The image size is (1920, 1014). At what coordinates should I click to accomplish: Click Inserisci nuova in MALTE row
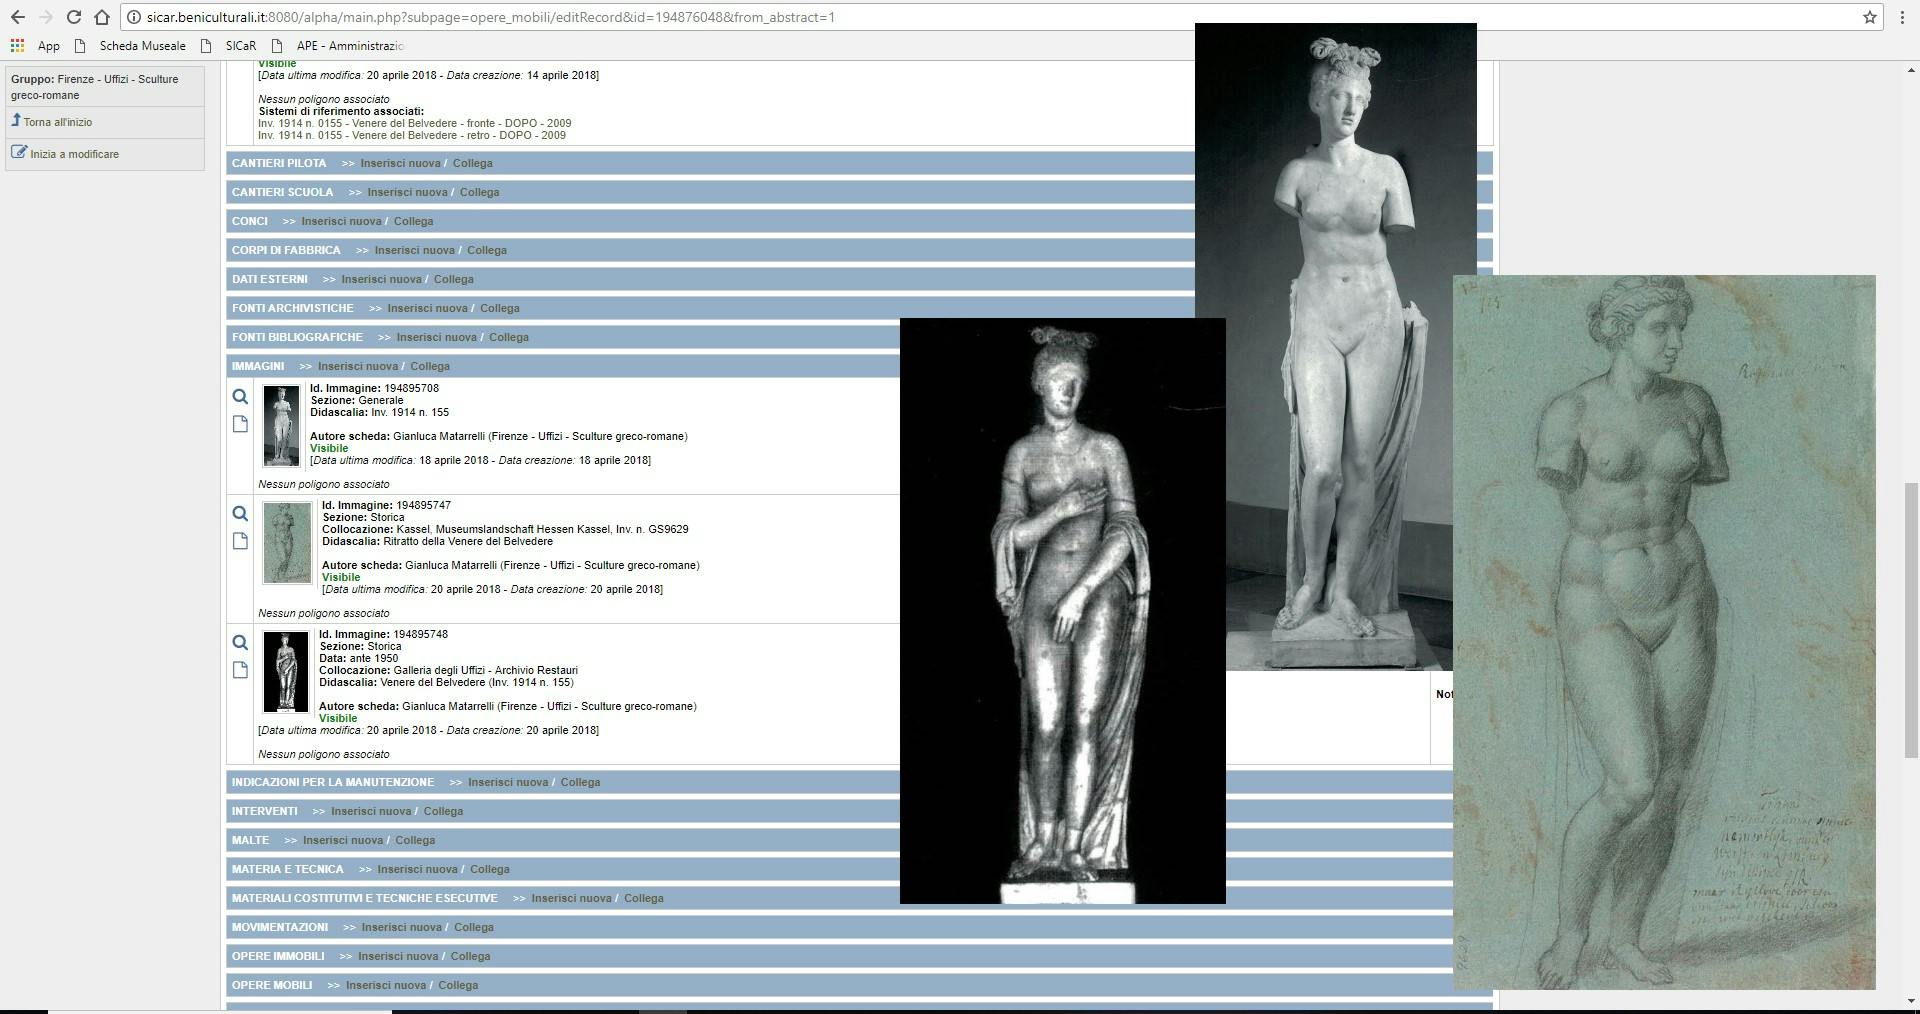(x=343, y=840)
